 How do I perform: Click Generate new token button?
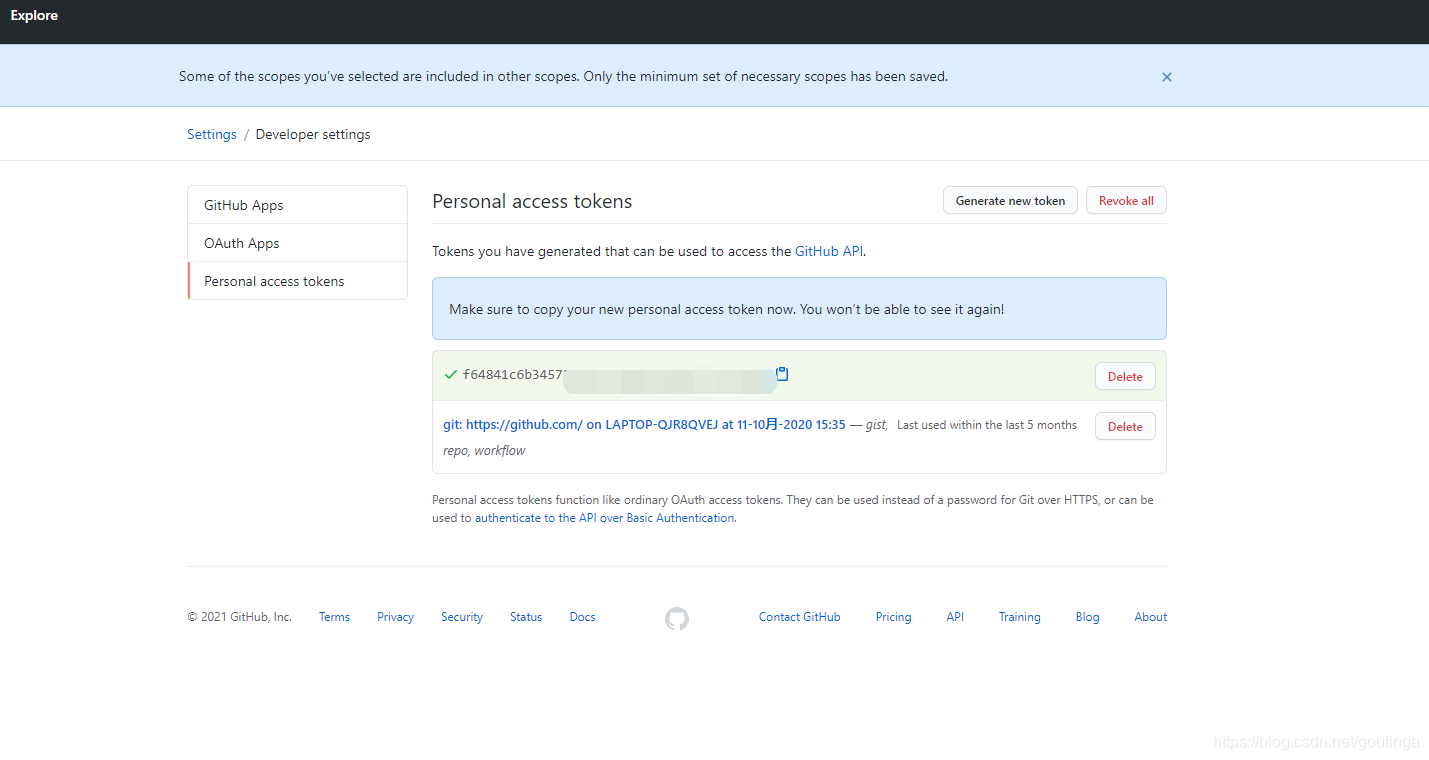1010,200
